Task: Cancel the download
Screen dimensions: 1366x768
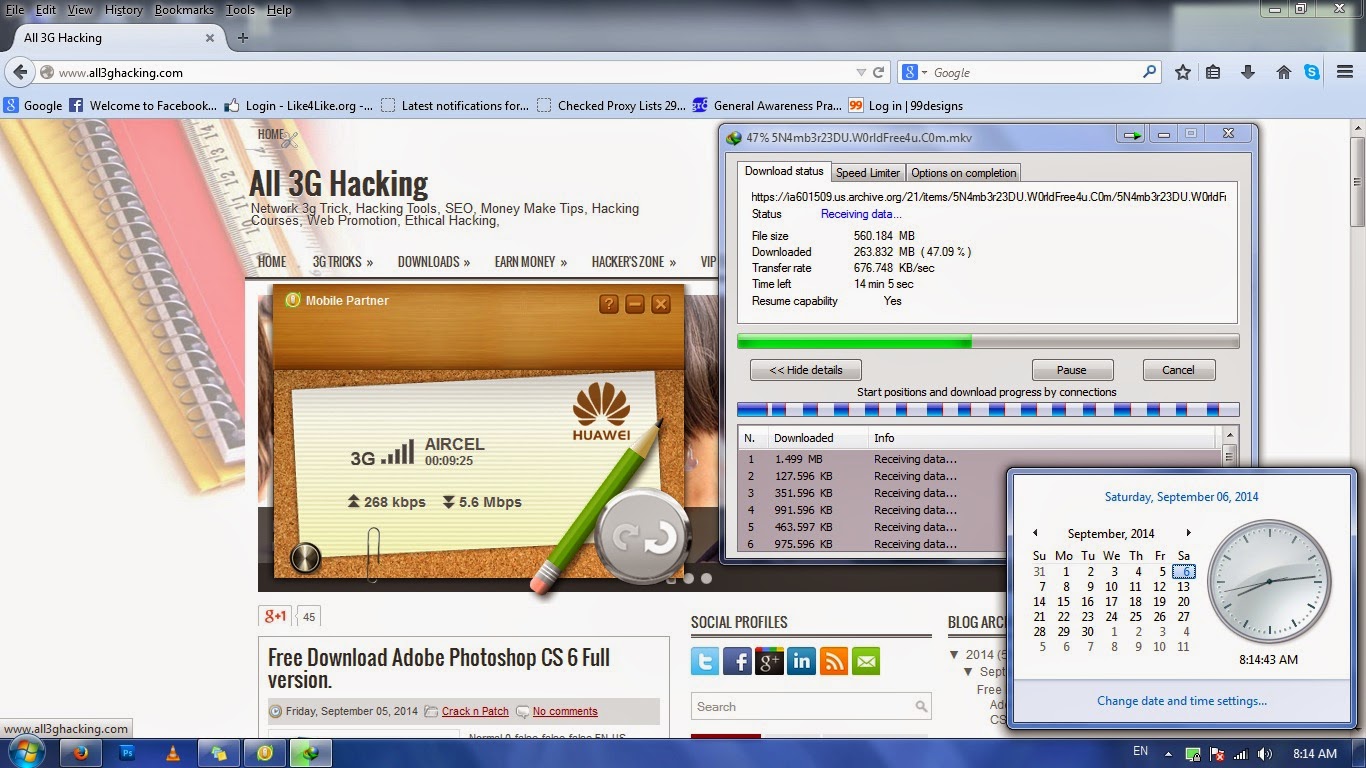Action: coord(1178,370)
